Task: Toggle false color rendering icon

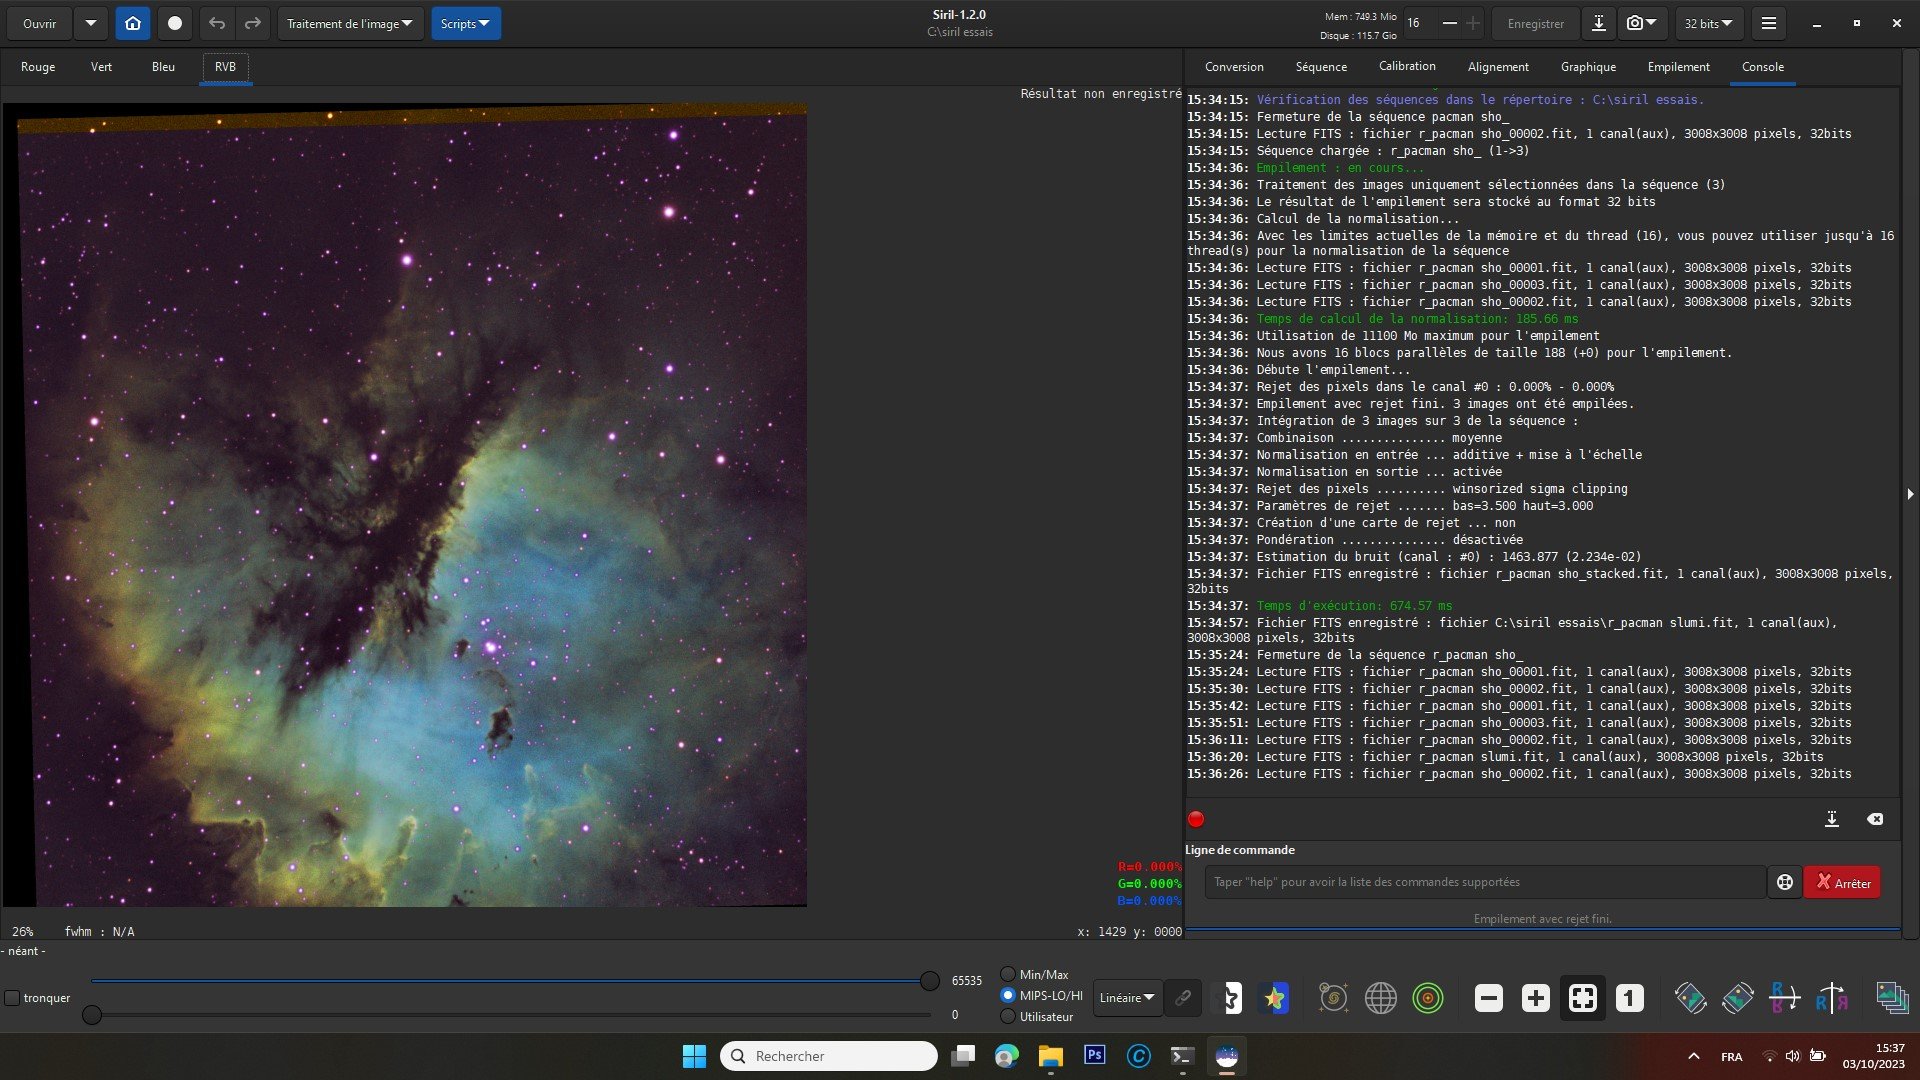Action: point(1274,998)
